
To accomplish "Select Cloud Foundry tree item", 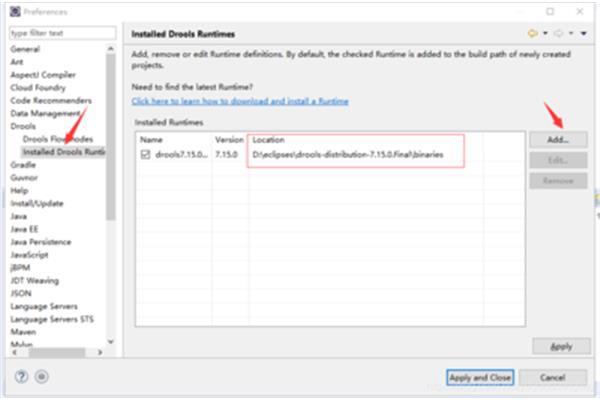I will coord(38,88).
